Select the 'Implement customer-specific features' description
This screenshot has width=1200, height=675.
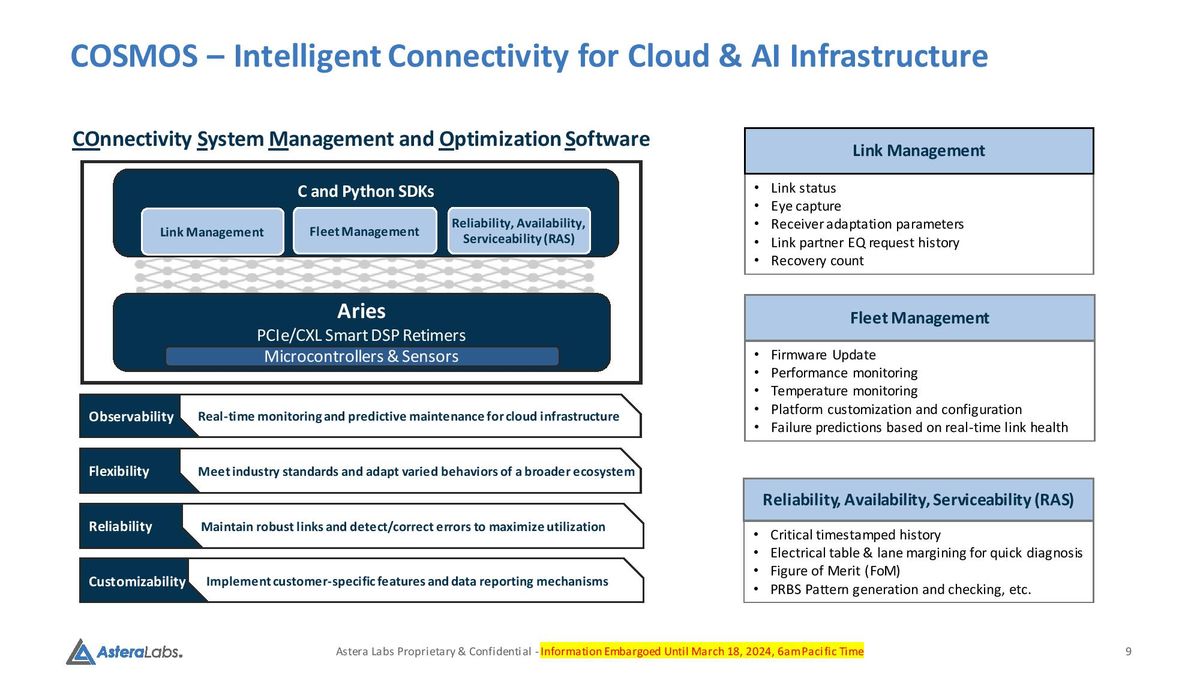(407, 581)
